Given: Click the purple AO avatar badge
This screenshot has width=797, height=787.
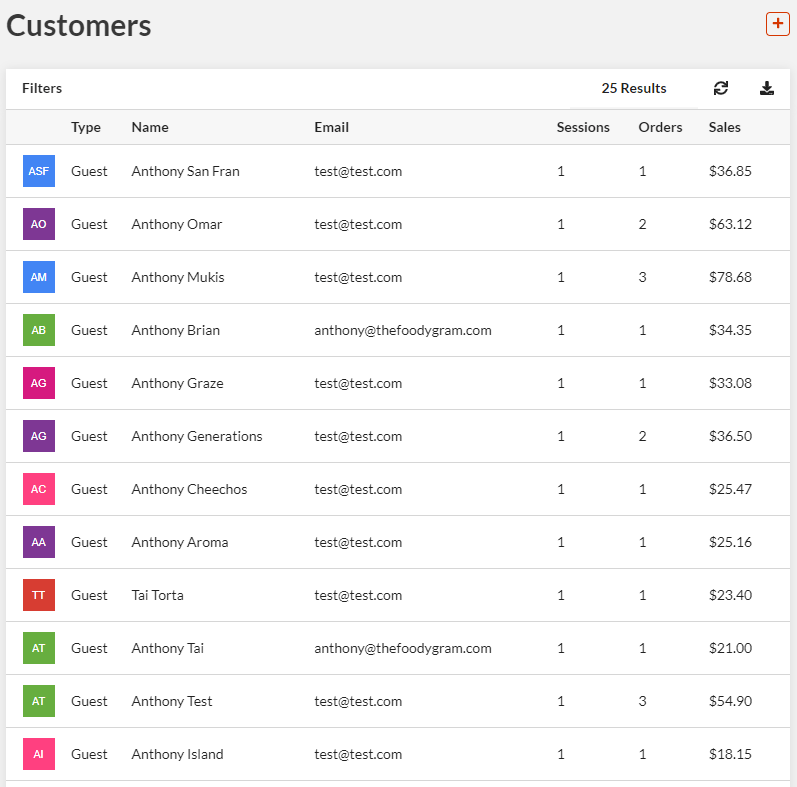Looking at the screenshot, I should 39,224.
